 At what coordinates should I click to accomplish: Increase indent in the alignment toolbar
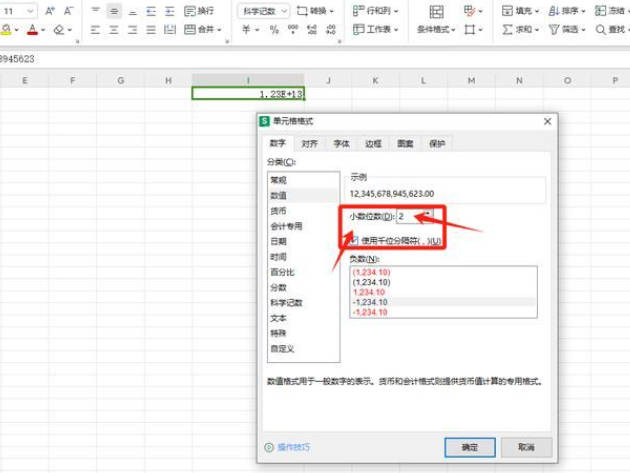click(170, 11)
